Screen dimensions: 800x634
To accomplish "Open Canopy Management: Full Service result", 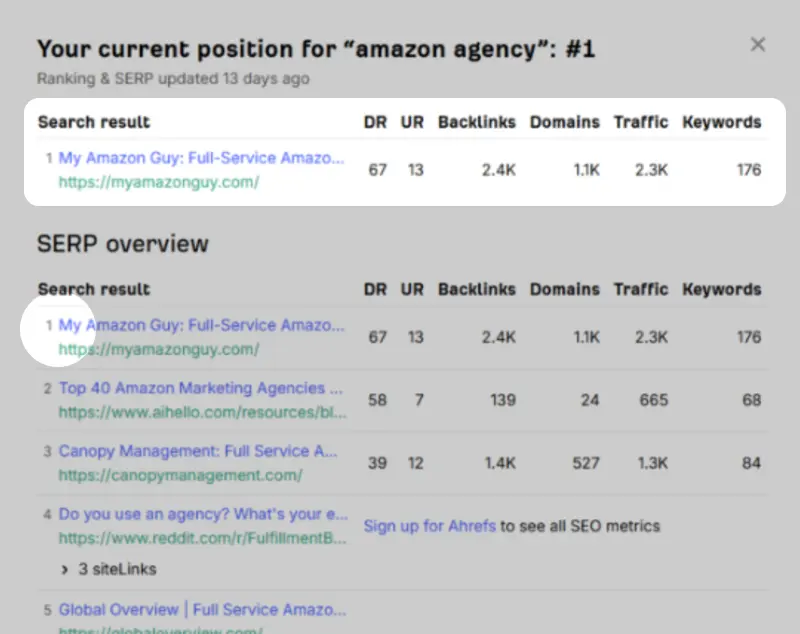I will tap(198, 451).
